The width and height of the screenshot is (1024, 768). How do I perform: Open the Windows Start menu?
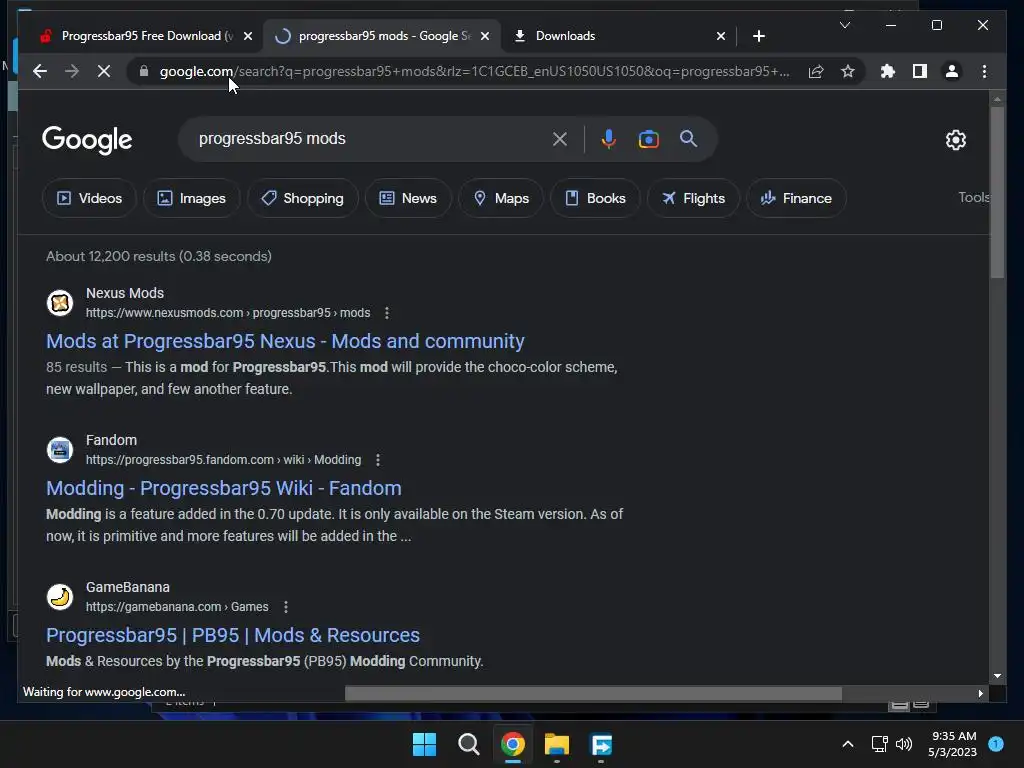(424, 744)
